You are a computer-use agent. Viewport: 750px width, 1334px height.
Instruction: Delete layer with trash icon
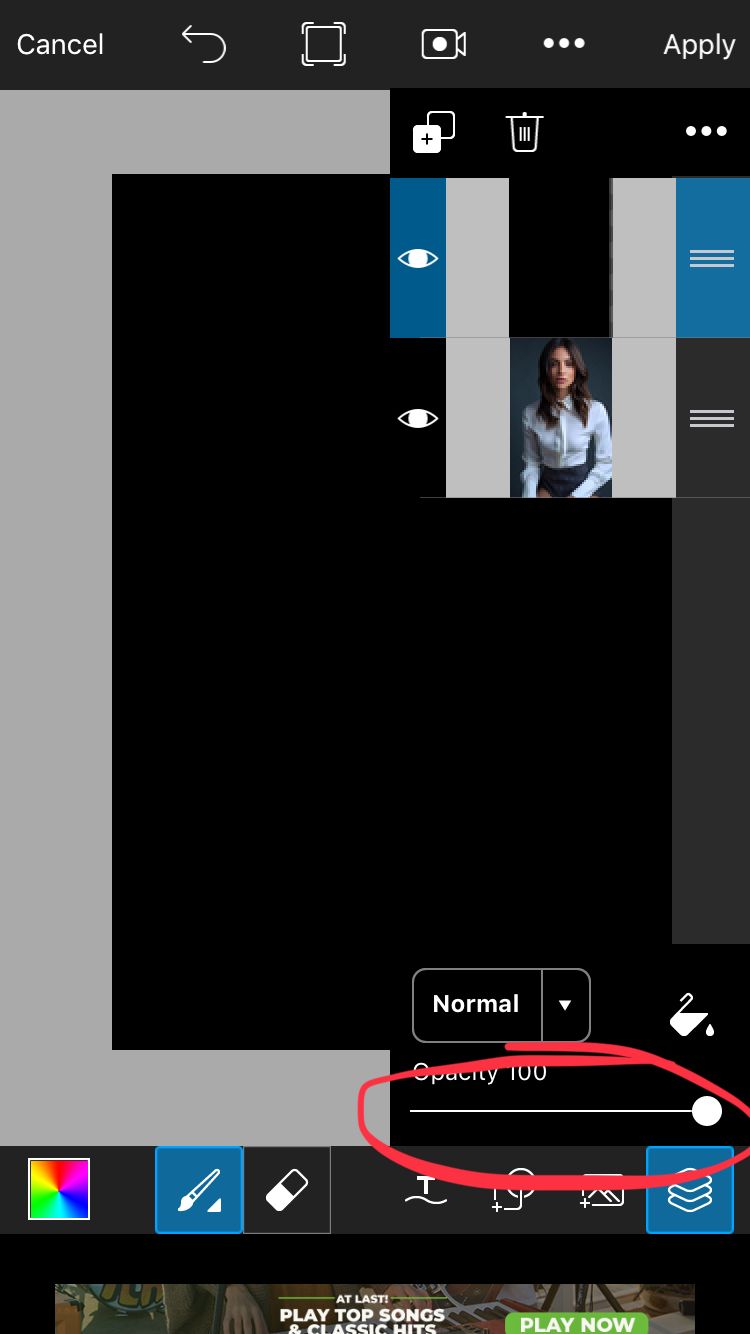pyautogui.click(x=524, y=132)
